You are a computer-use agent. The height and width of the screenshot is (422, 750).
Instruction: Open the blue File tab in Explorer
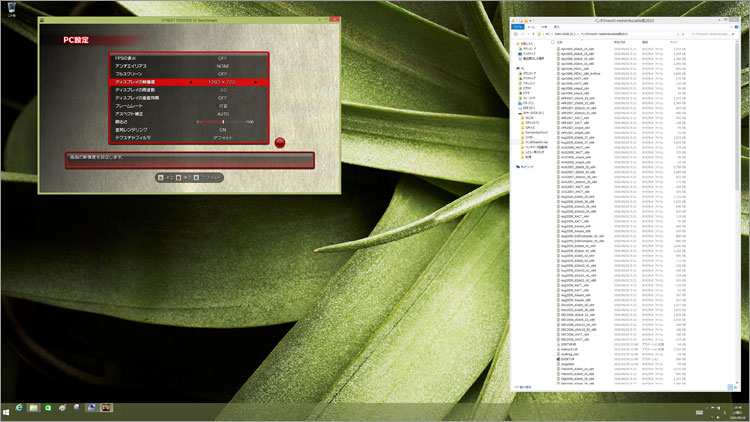pyautogui.click(x=519, y=25)
